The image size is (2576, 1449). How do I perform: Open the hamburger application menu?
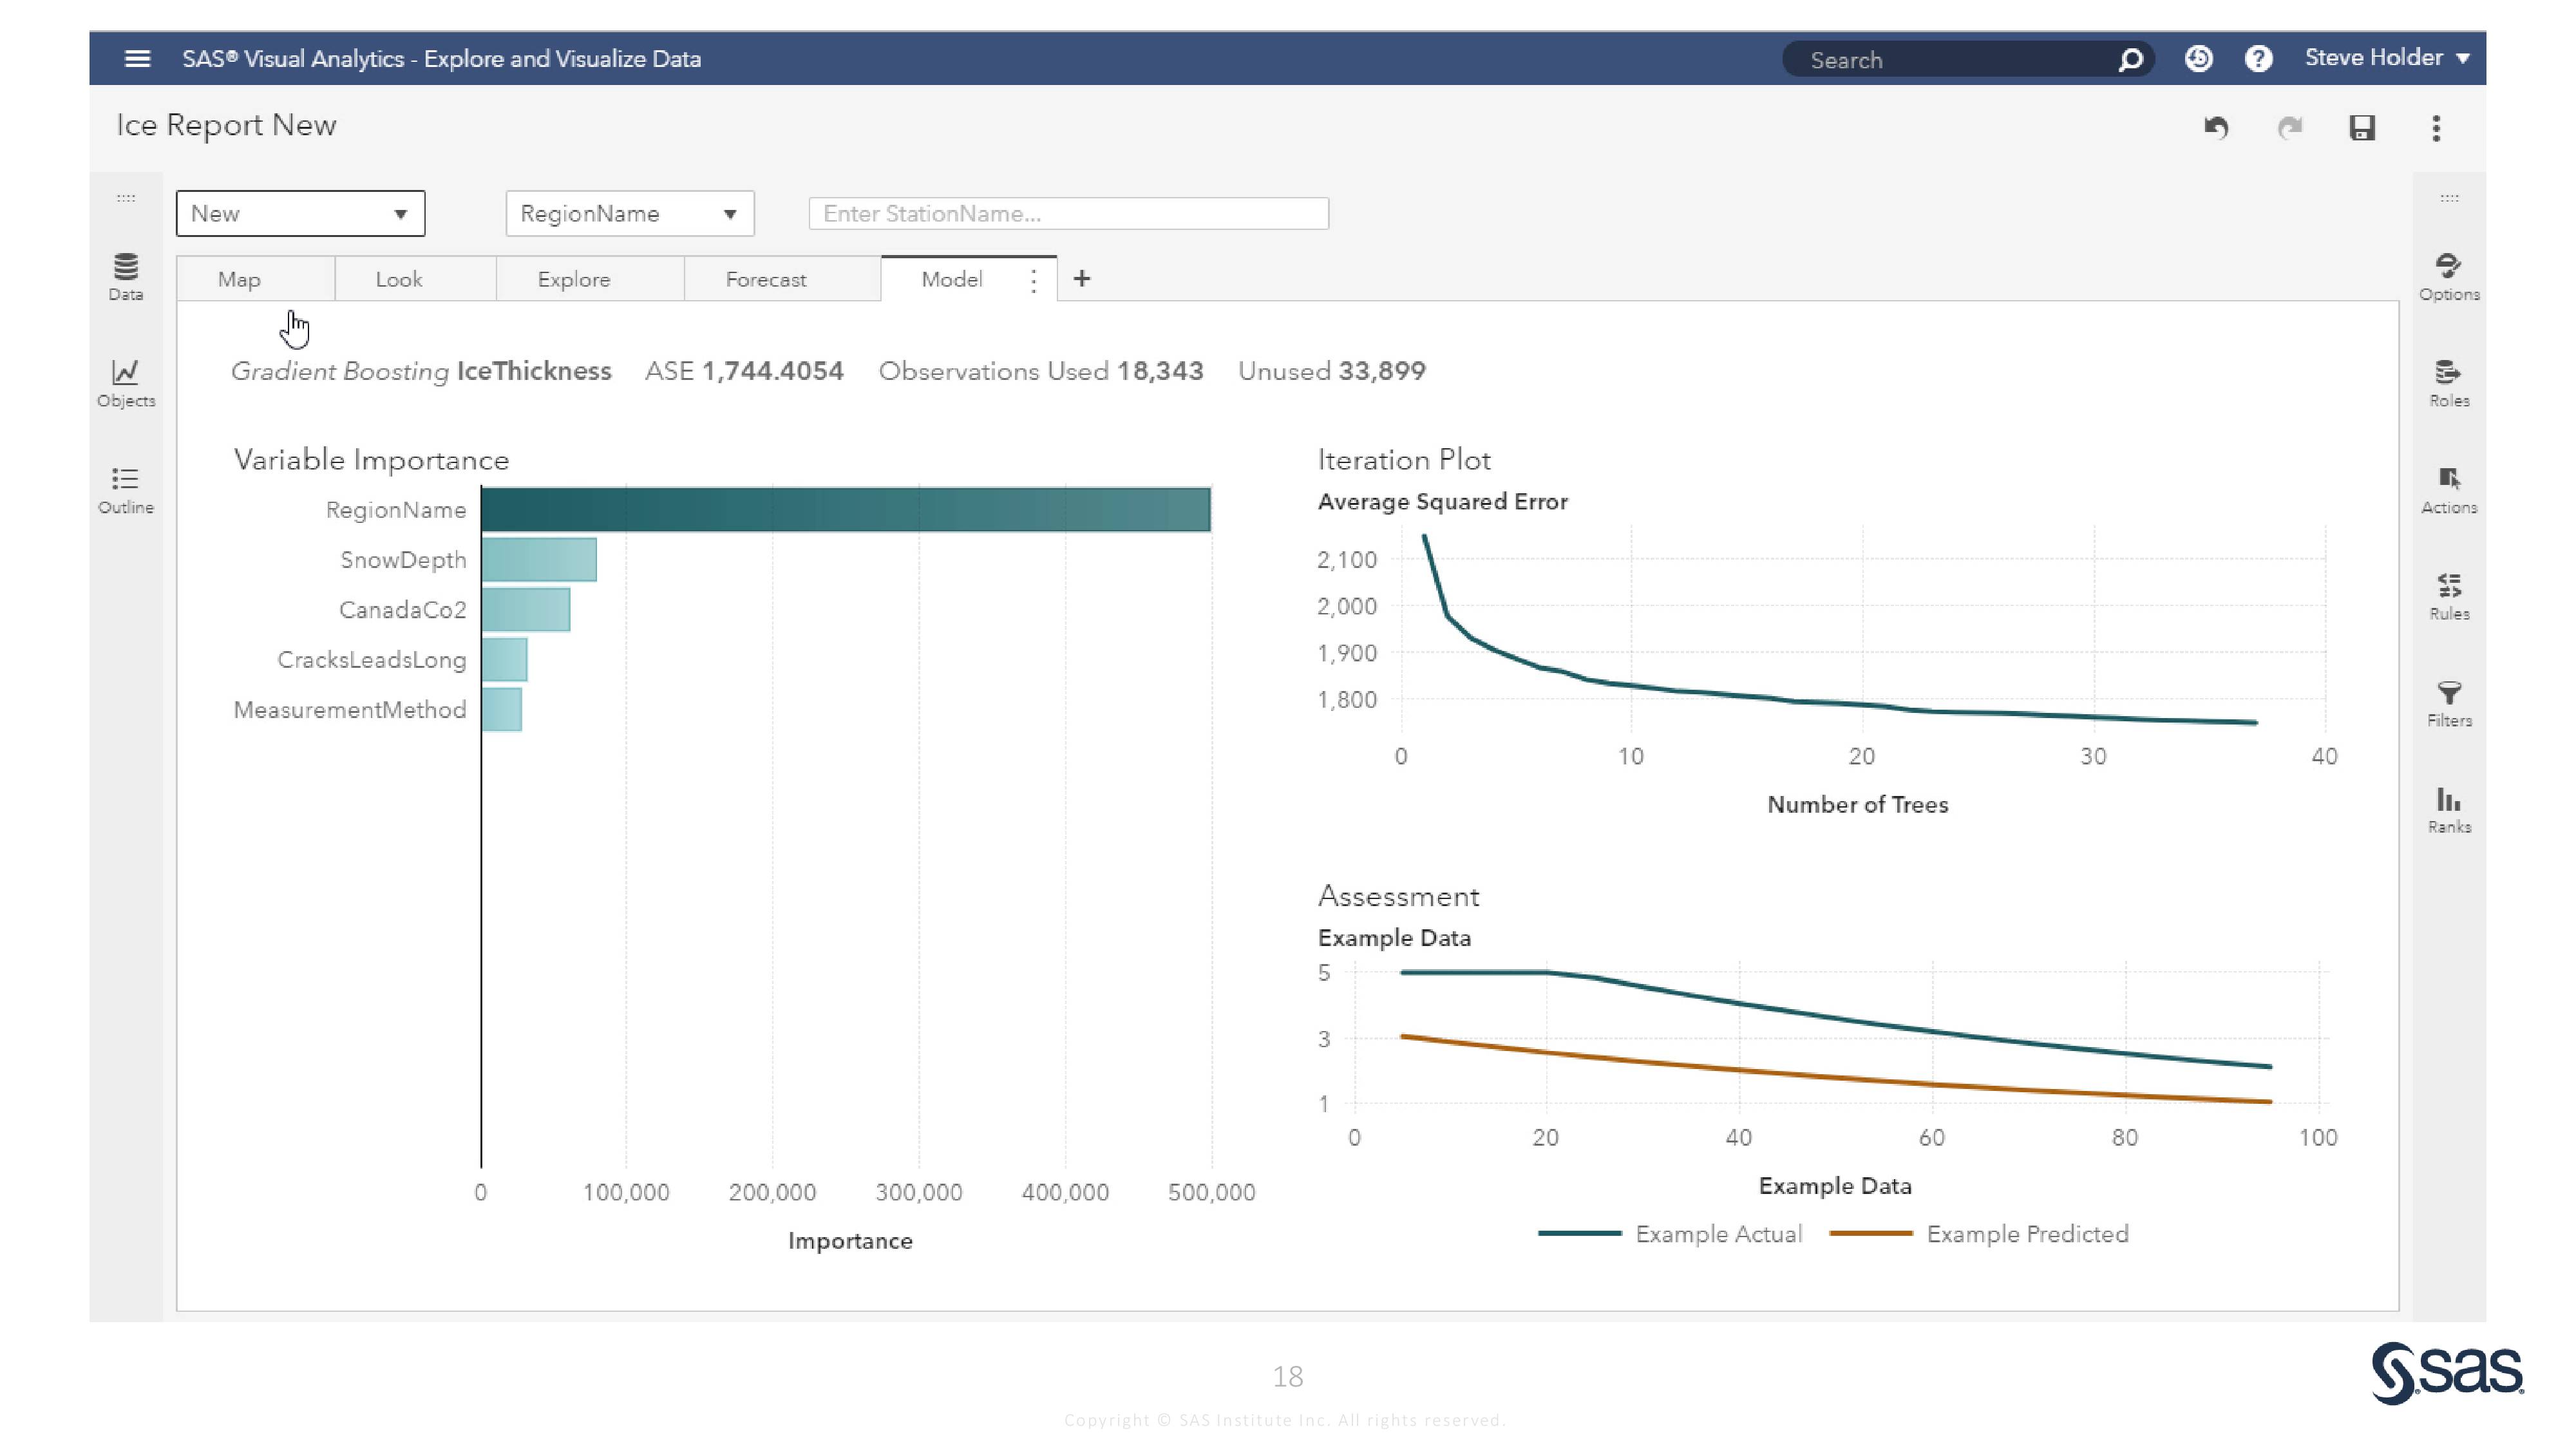[x=137, y=59]
